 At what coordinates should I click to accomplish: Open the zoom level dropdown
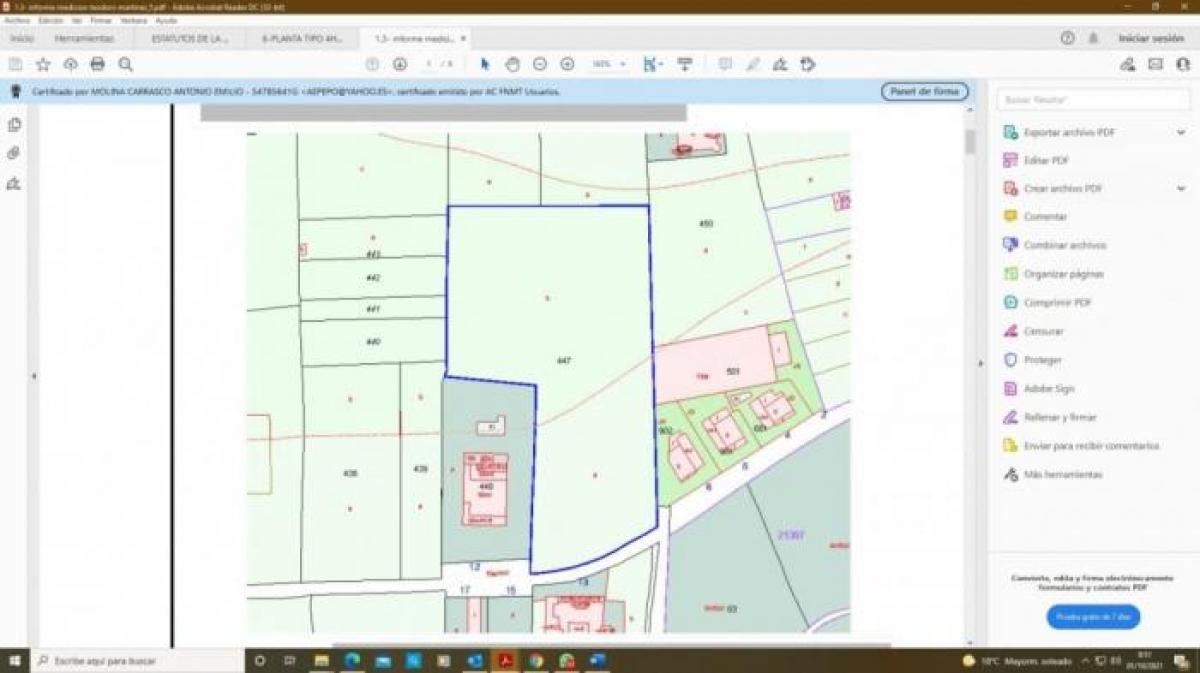click(x=623, y=64)
